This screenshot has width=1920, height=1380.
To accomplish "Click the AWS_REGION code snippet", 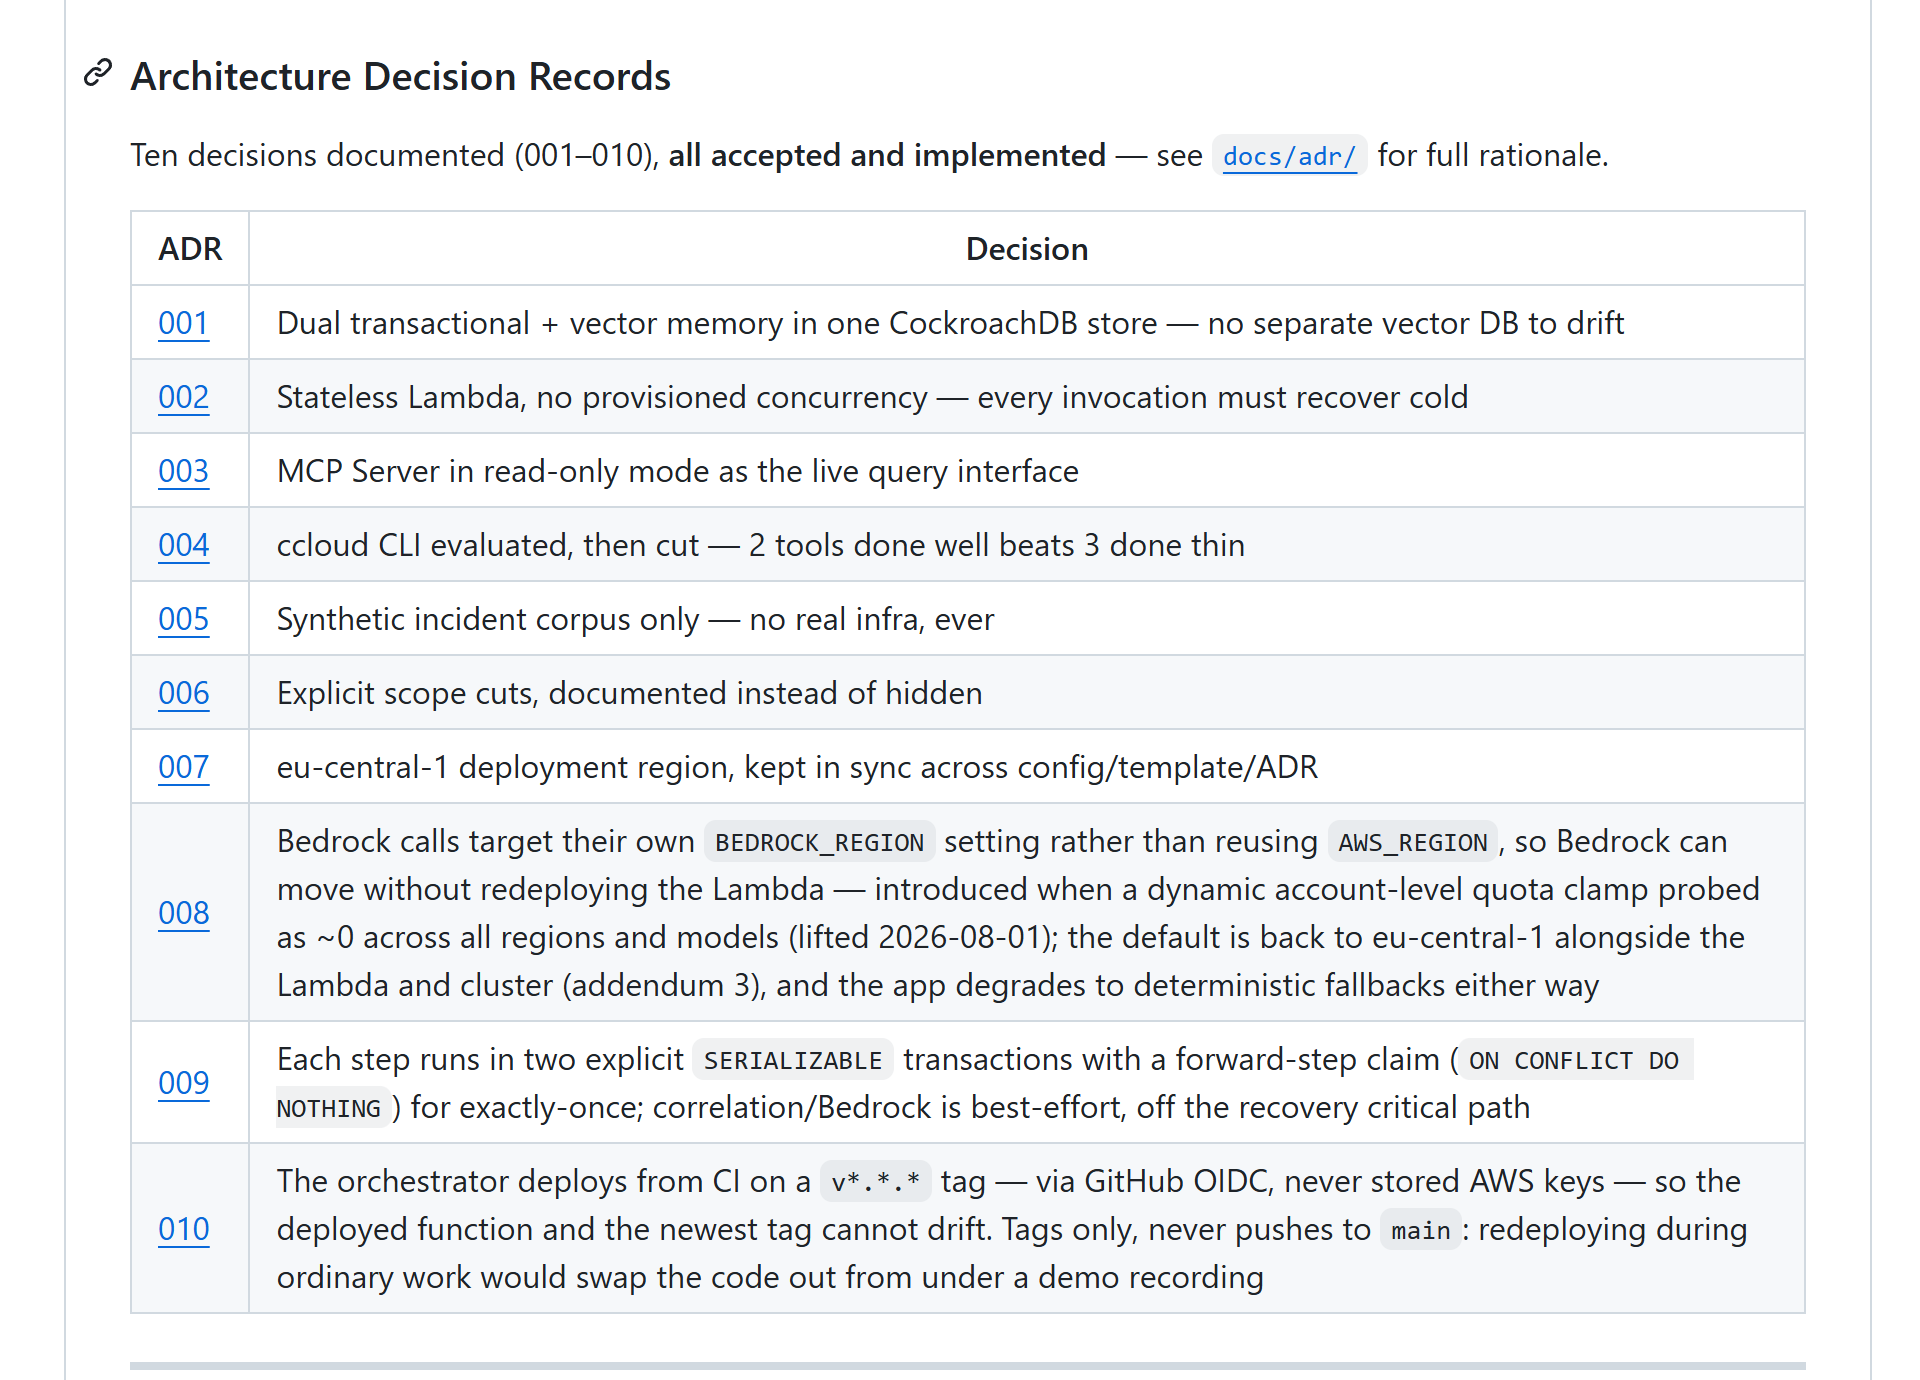I will [x=1413, y=842].
